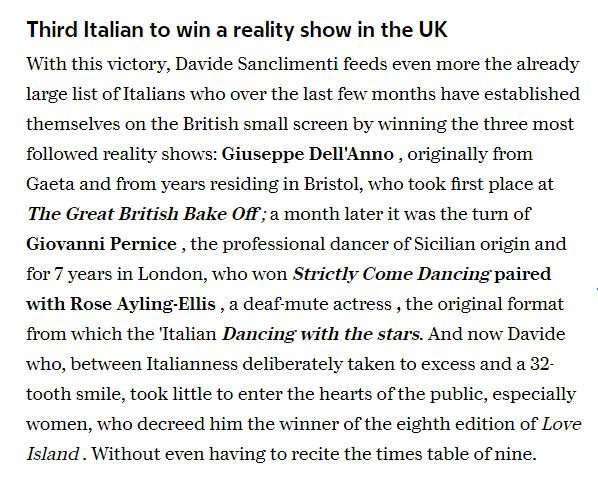Screen dimensions: 598x498
Task: Click the phrase "deaf-mute actress"
Action: (317, 304)
